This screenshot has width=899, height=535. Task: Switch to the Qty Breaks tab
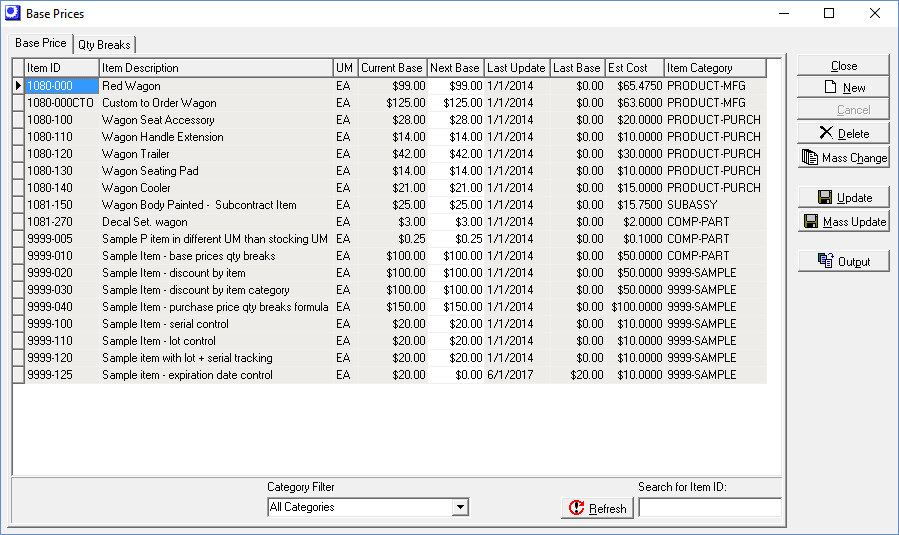click(x=104, y=45)
